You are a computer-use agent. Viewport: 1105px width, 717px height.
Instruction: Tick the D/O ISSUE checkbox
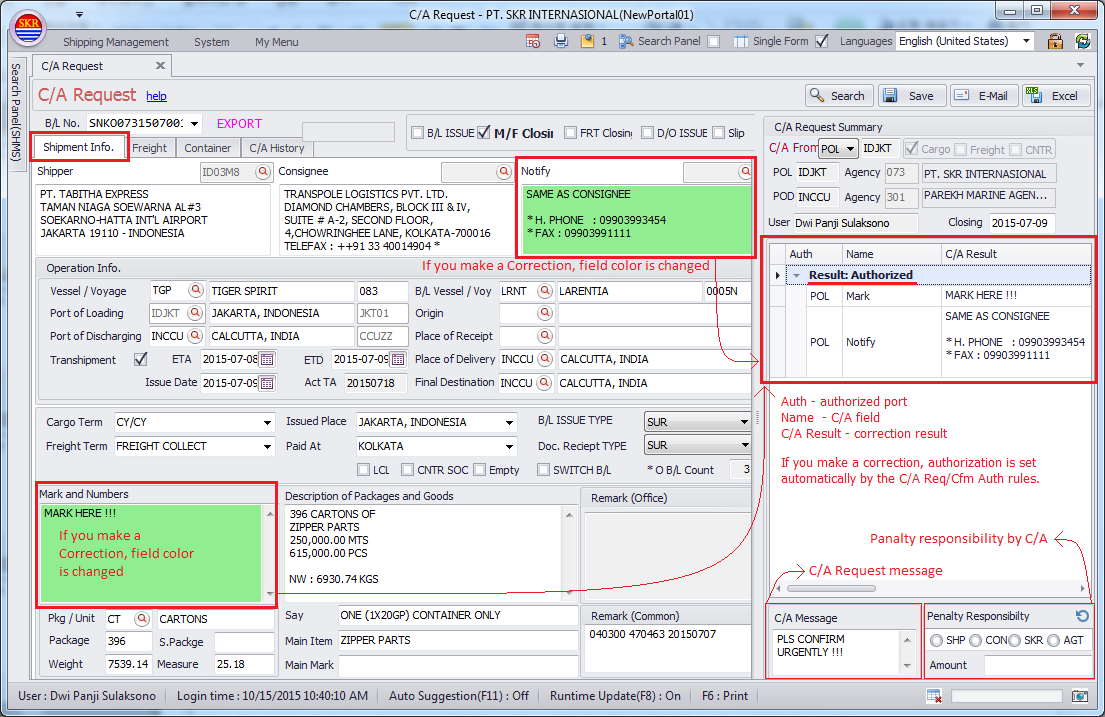[648, 133]
